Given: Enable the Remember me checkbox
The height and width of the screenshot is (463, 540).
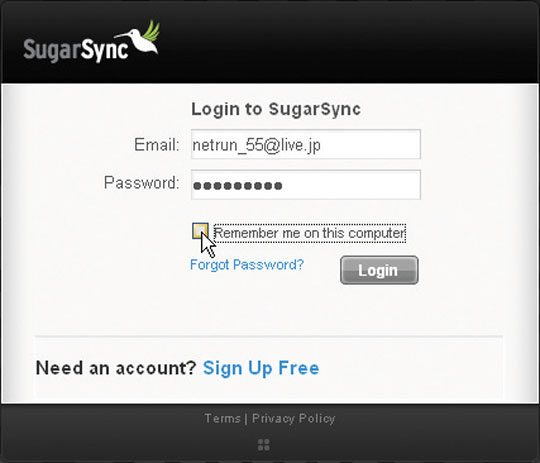Looking at the screenshot, I should pos(200,231).
